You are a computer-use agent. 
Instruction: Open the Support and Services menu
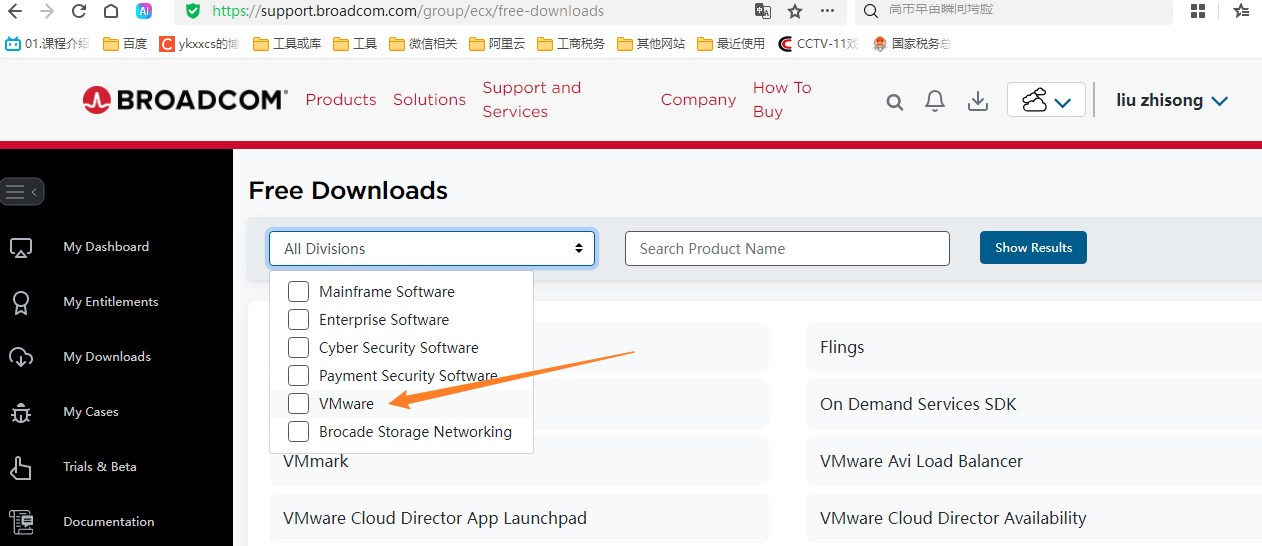point(531,100)
